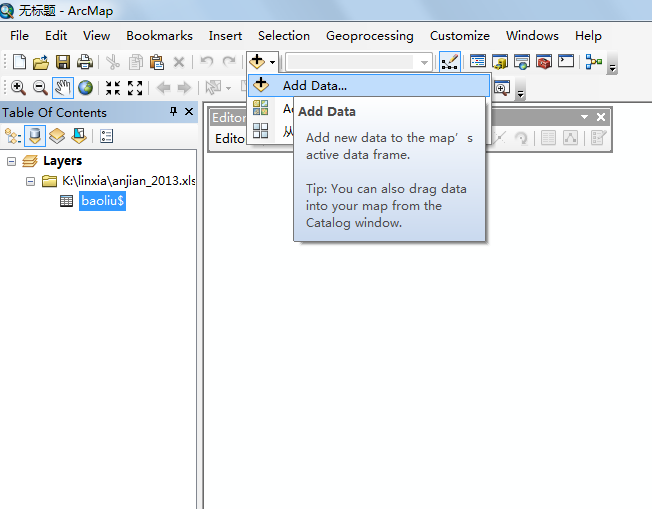The width and height of the screenshot is (652, 509).
Task: Open the Table Of Contents window icon
Action: (478, 62)
